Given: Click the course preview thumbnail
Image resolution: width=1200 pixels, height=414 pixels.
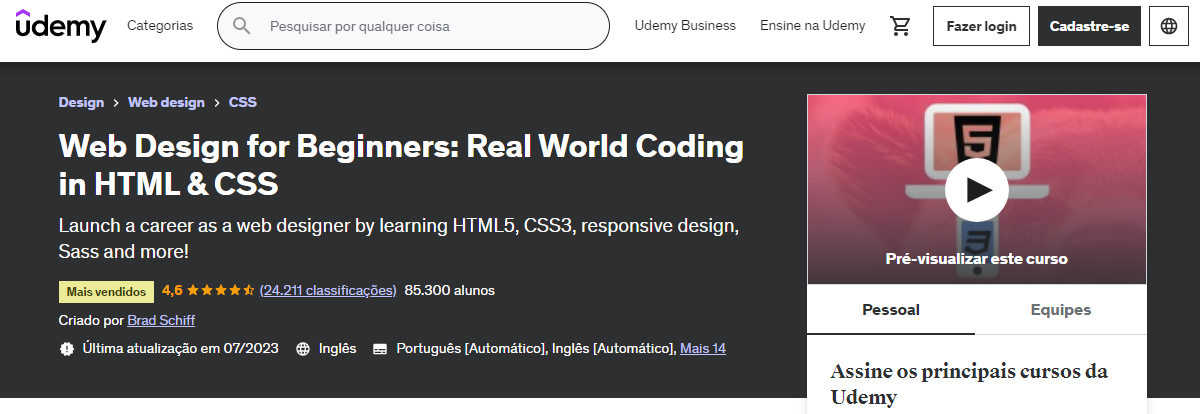Looking at the screenshot, I should [x=976, y=189].
